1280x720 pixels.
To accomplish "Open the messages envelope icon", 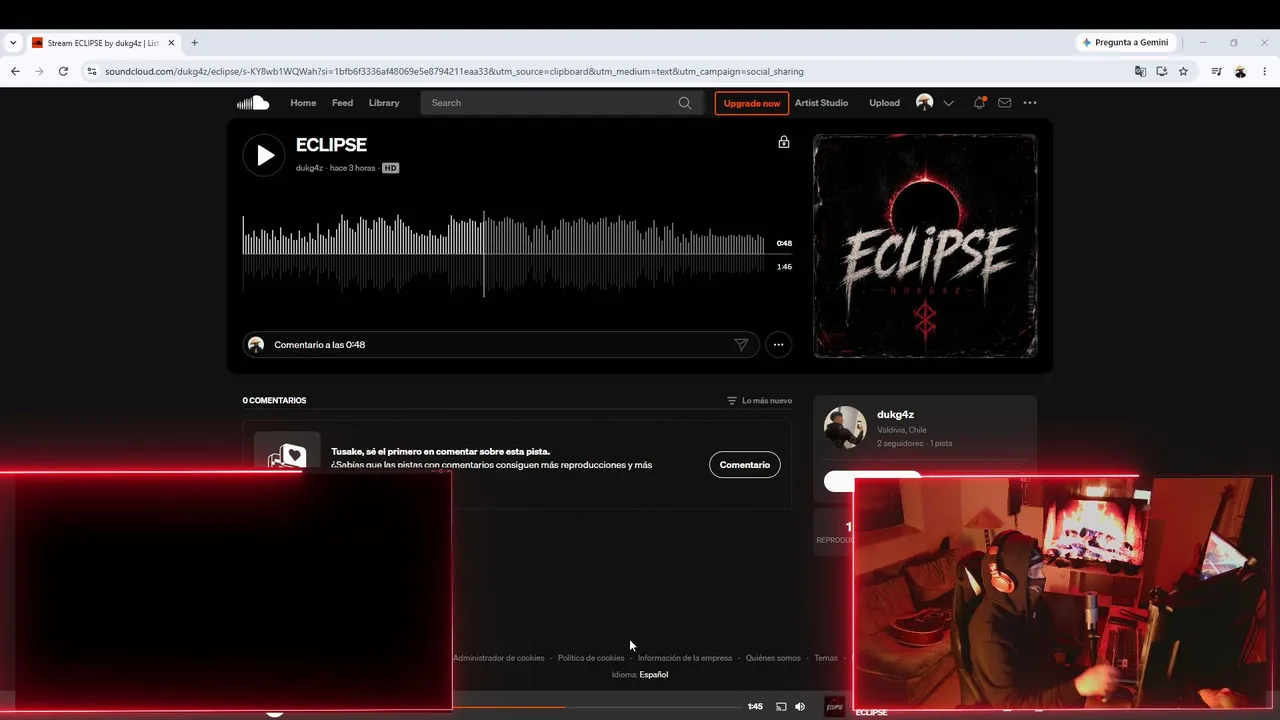I will pyautogui.click(x=1005, y=103).
